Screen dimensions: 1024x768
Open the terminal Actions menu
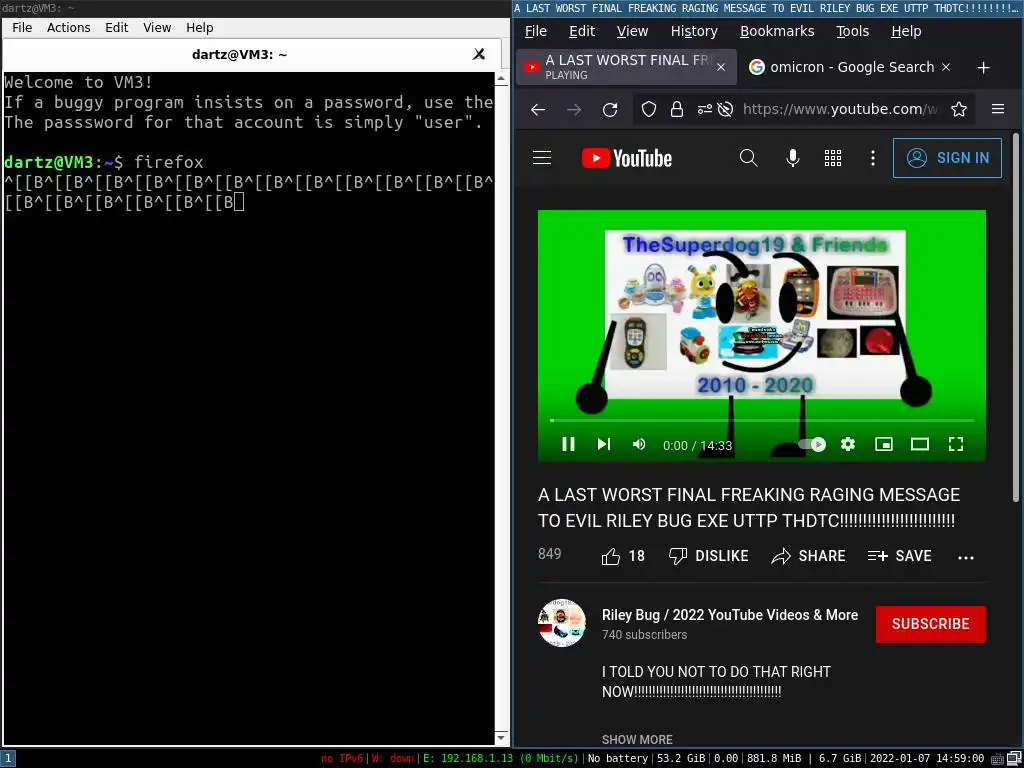69,28
